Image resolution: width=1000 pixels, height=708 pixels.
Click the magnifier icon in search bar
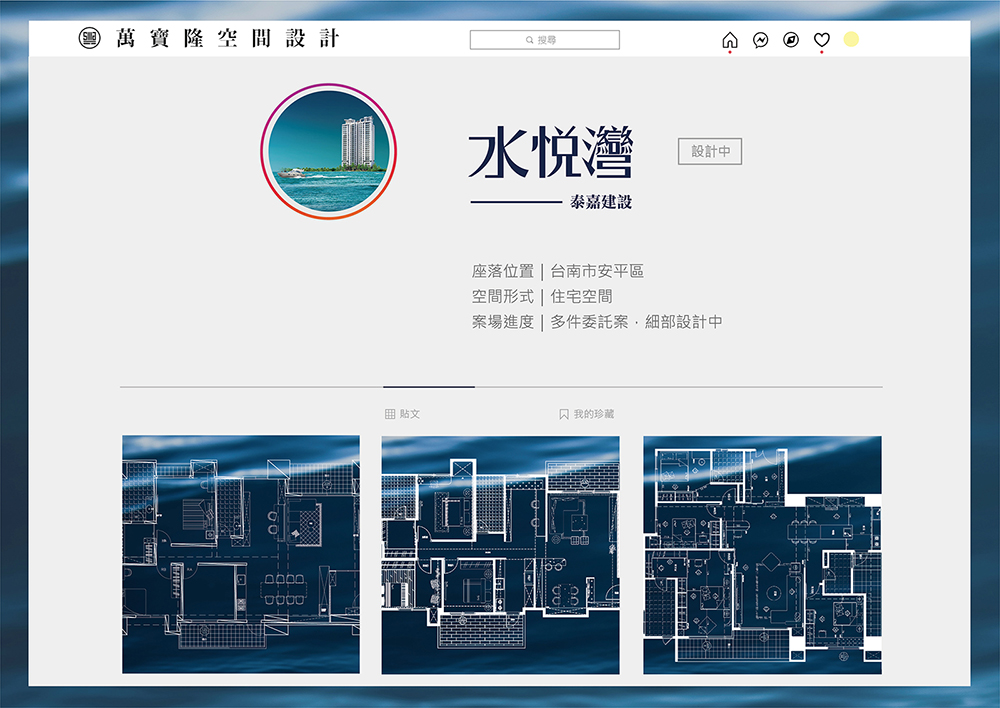530,41
